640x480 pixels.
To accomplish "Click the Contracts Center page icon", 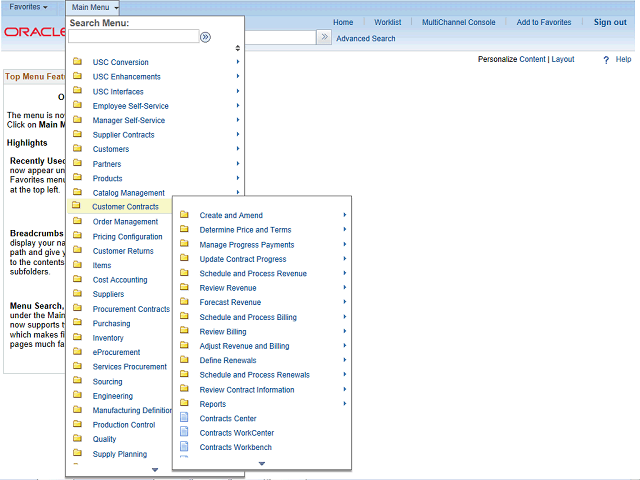I will [184, 418].
